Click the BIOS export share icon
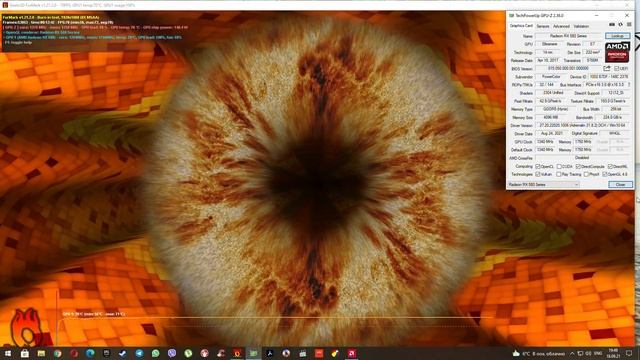The image size is (640, 360). pyautogui.click(x=607, y=68)
